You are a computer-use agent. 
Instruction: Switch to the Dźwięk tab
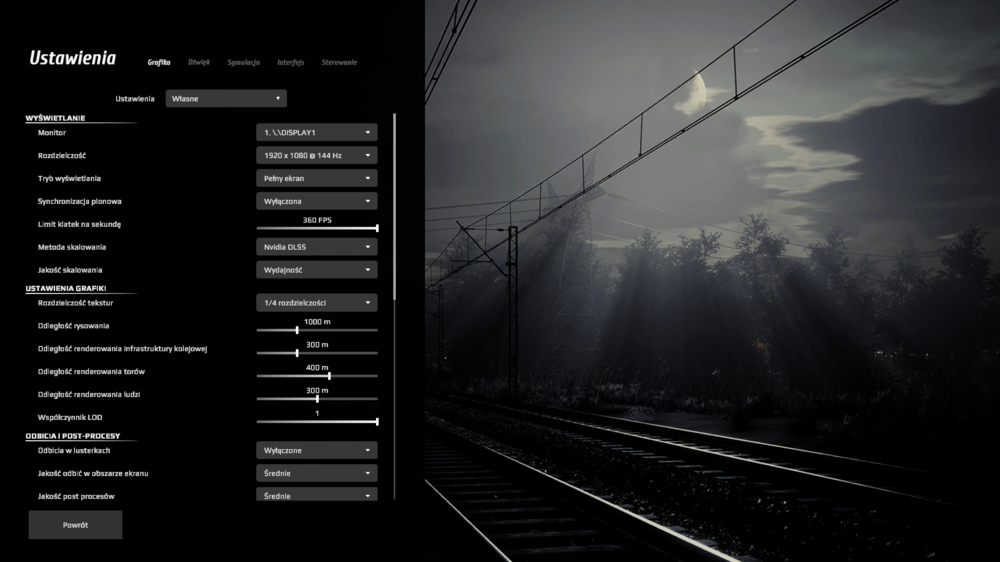(199, 62)
